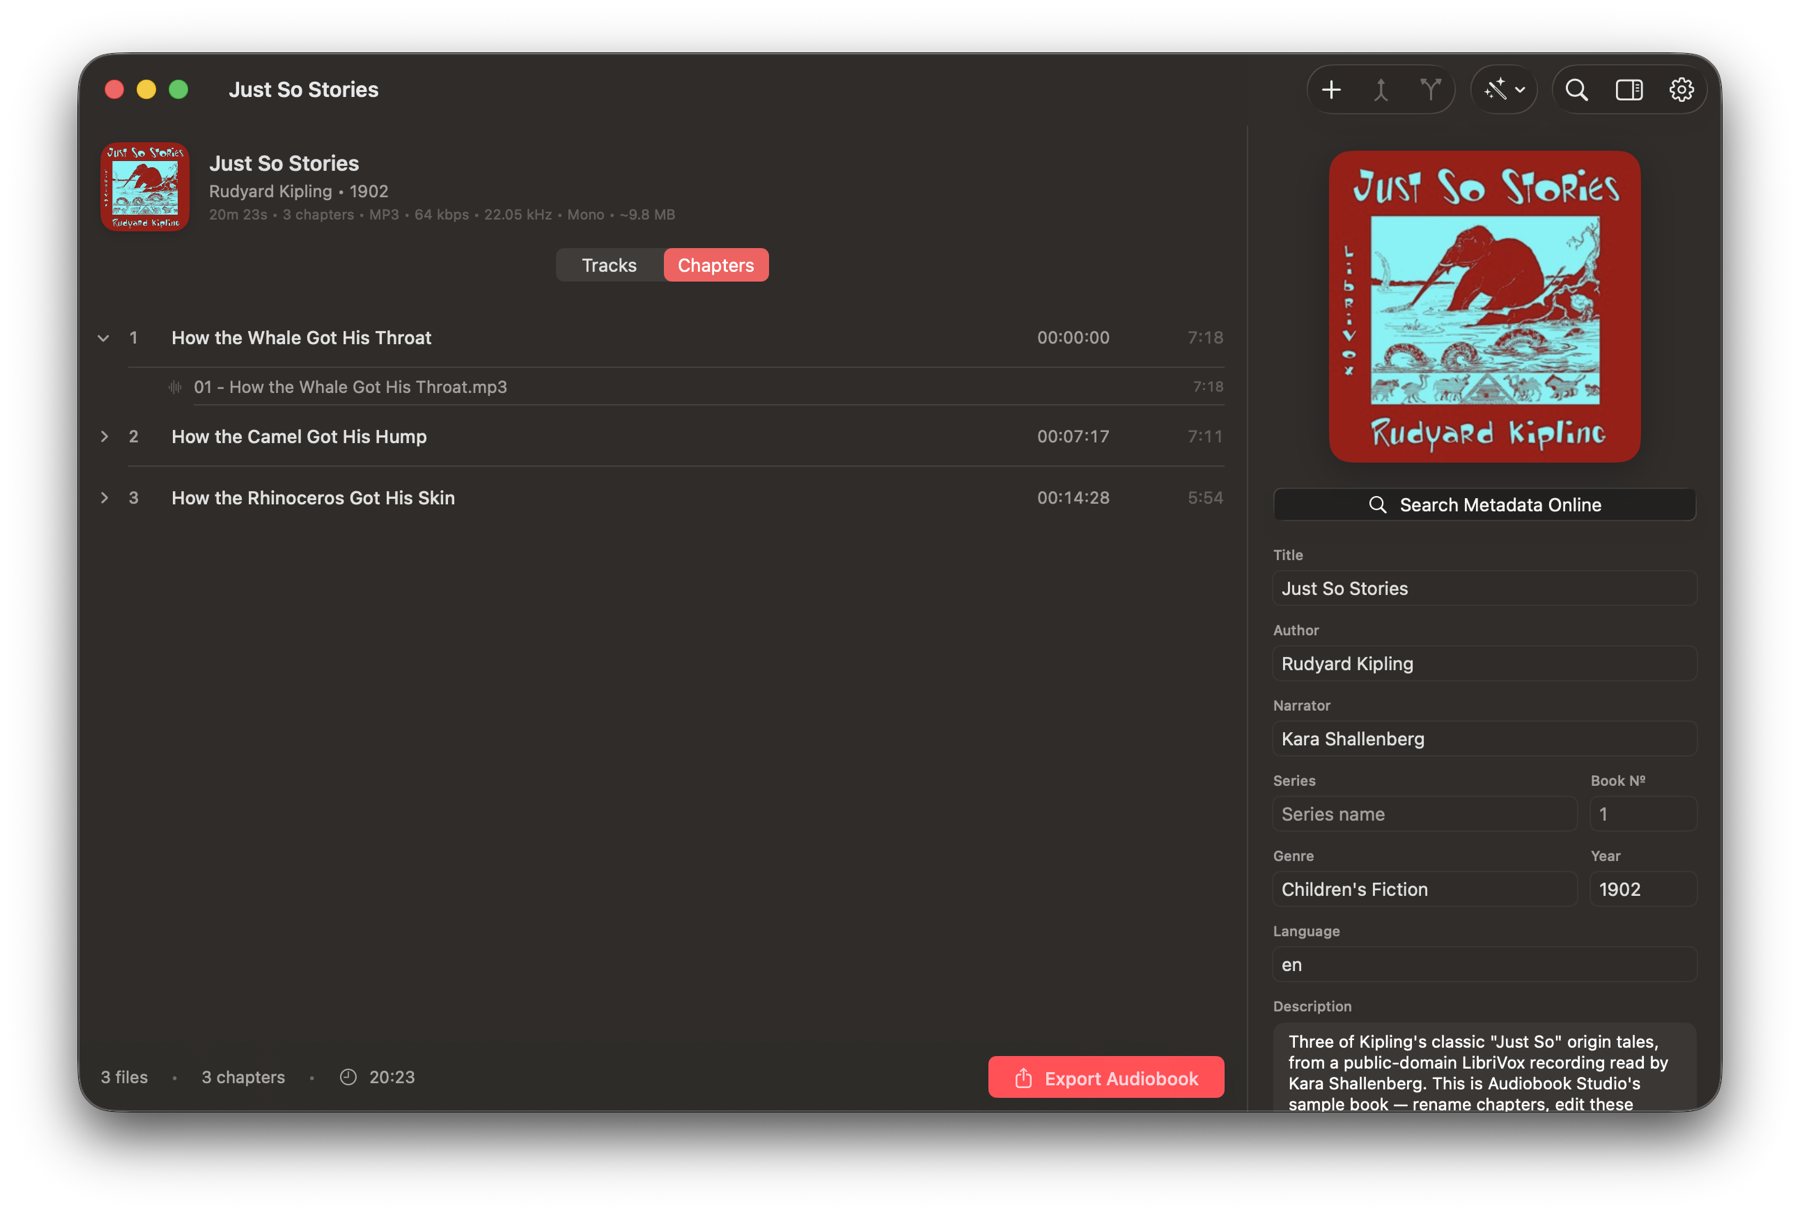Click the green fullscreen window button
The image size is (1800, 1215).
178,90
